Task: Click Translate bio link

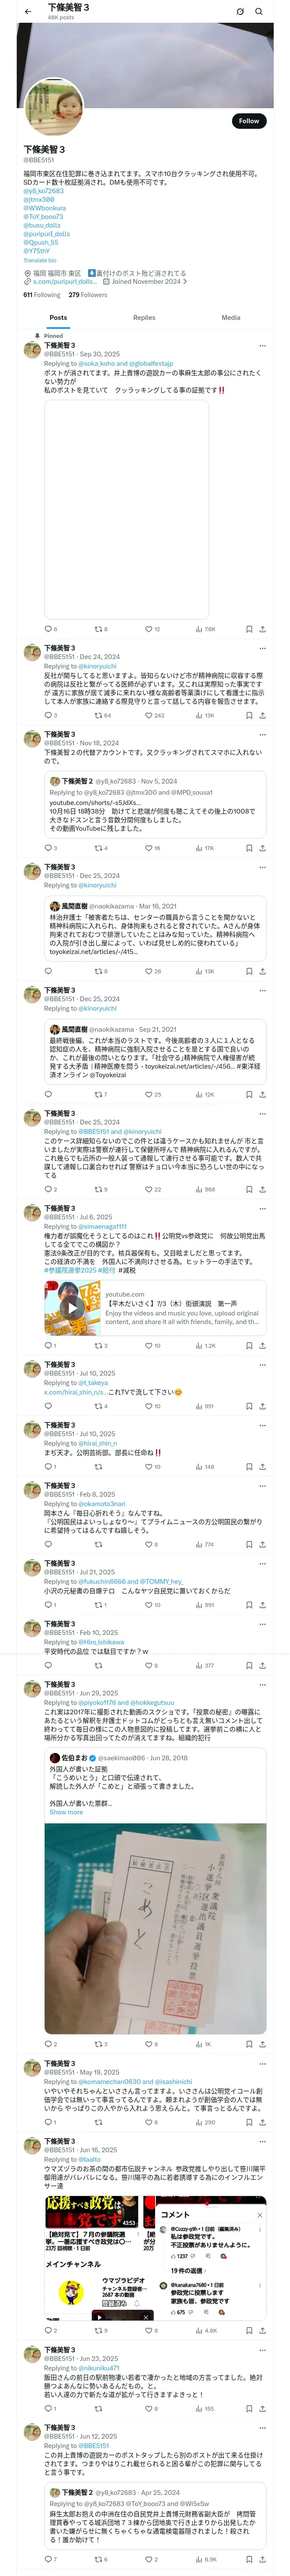Action: 40,260
